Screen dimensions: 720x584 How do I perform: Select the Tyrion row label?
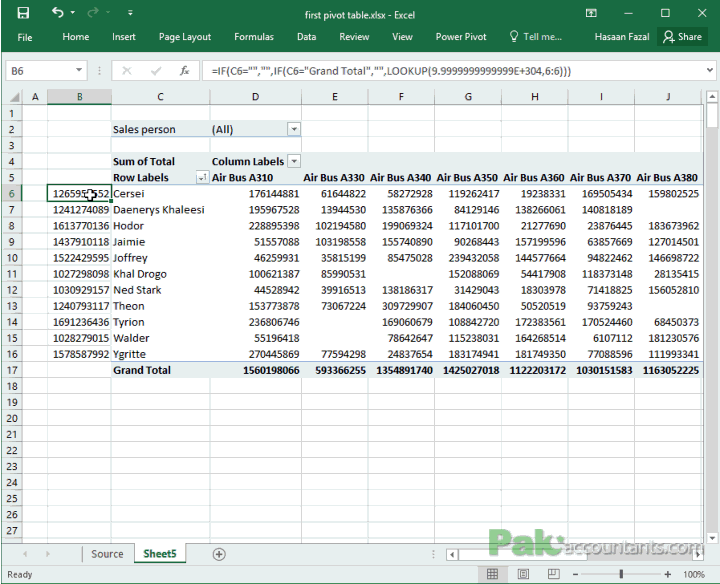pos(160,322)
